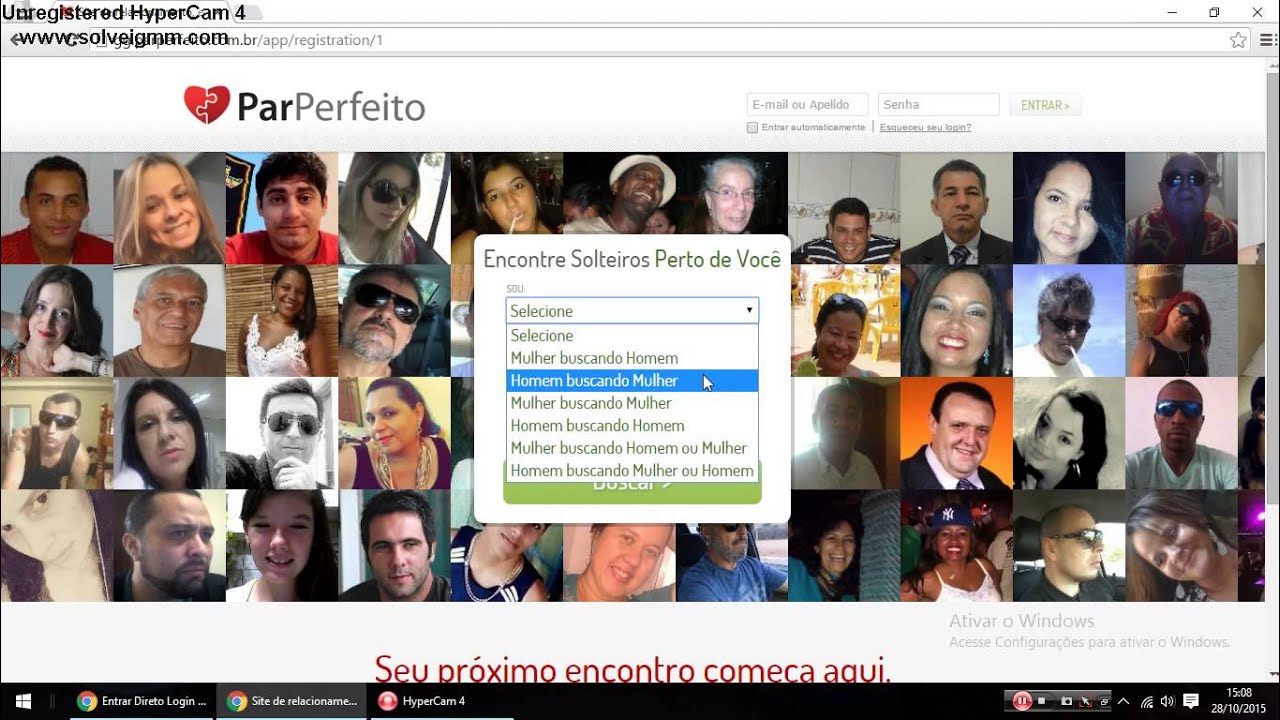Switch to Entrar Direto Login Chrome taskbar window
Screen dimensions: 1280x720
click(142, 701)
